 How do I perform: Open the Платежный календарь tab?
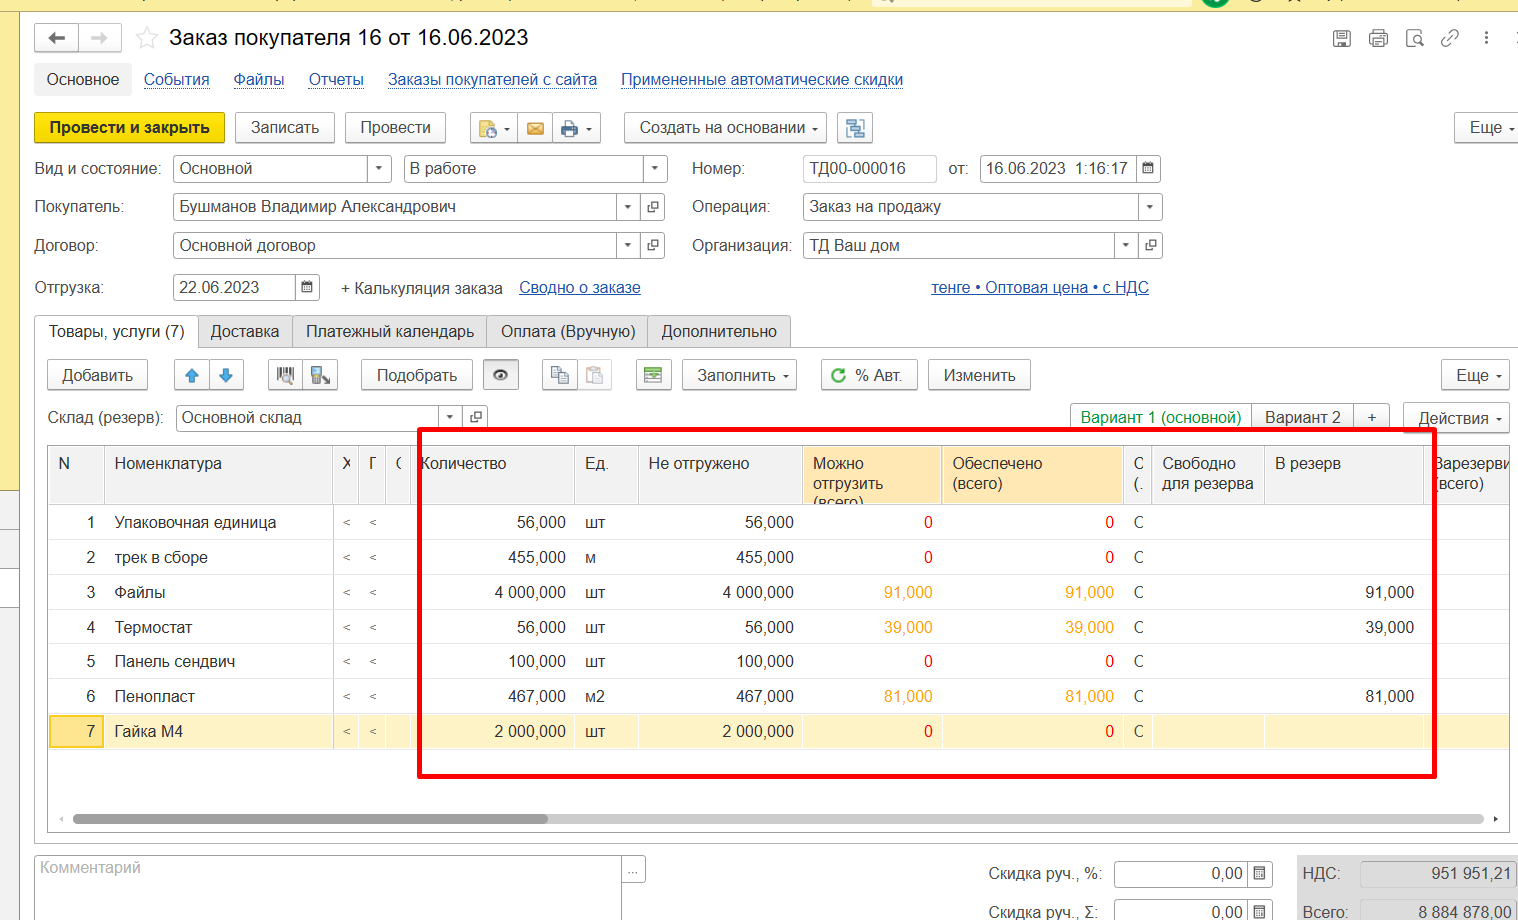click(390, 331)
